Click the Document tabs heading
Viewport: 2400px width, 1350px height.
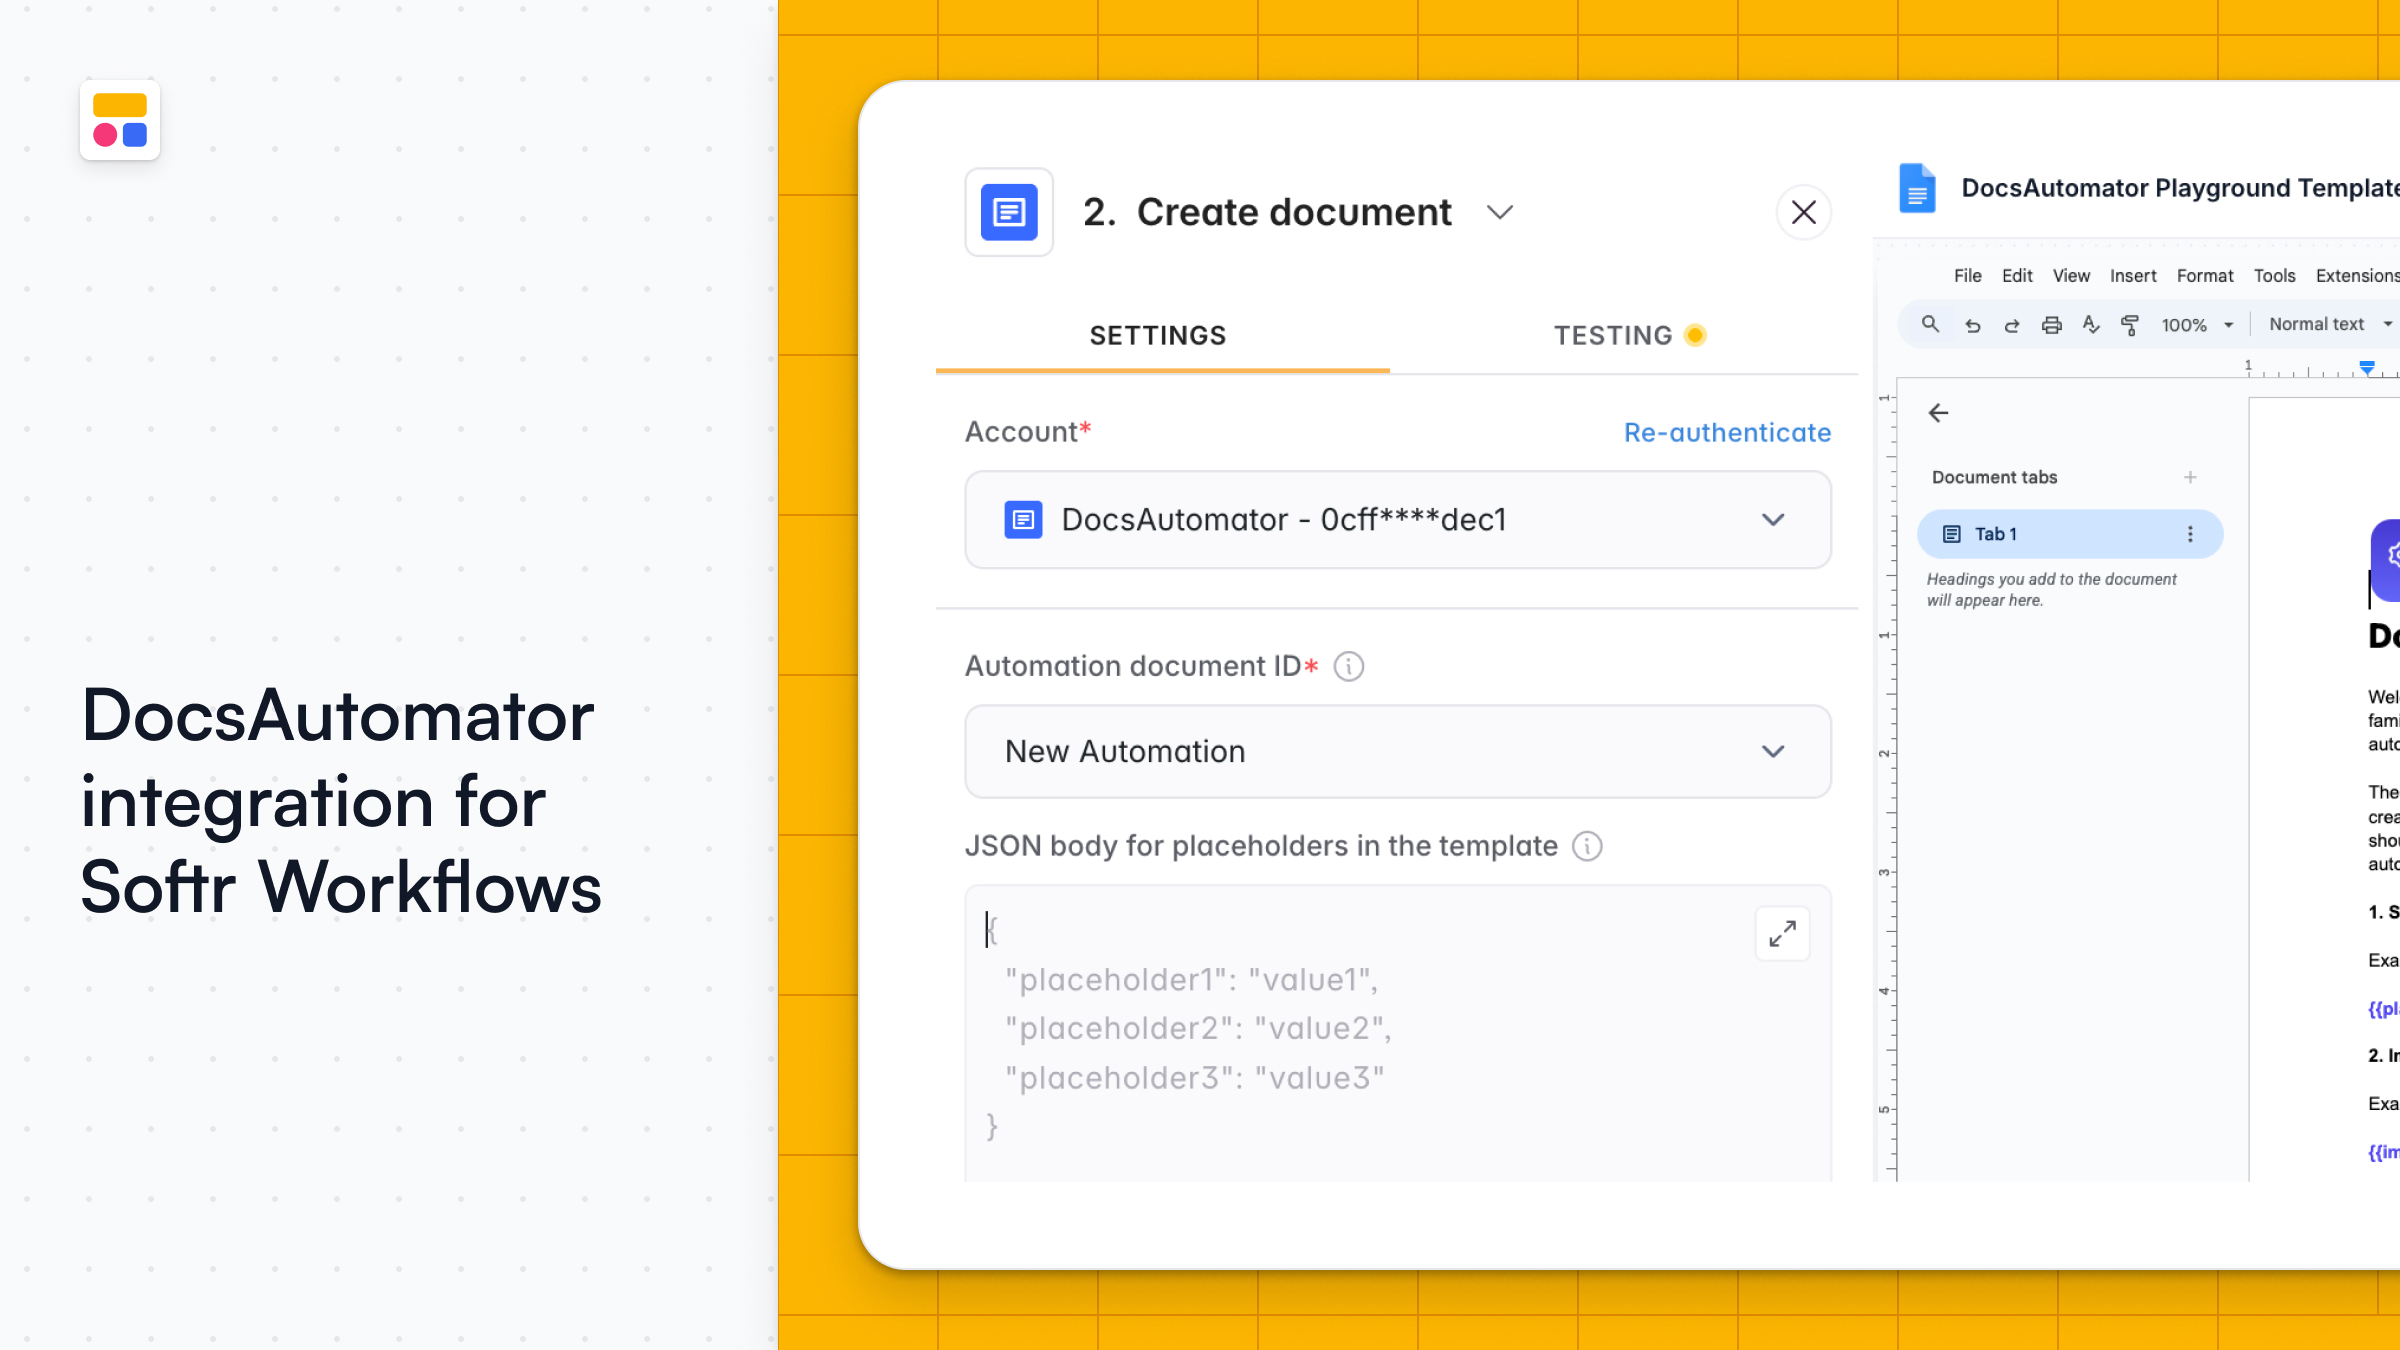click(x=1994, y=477)
